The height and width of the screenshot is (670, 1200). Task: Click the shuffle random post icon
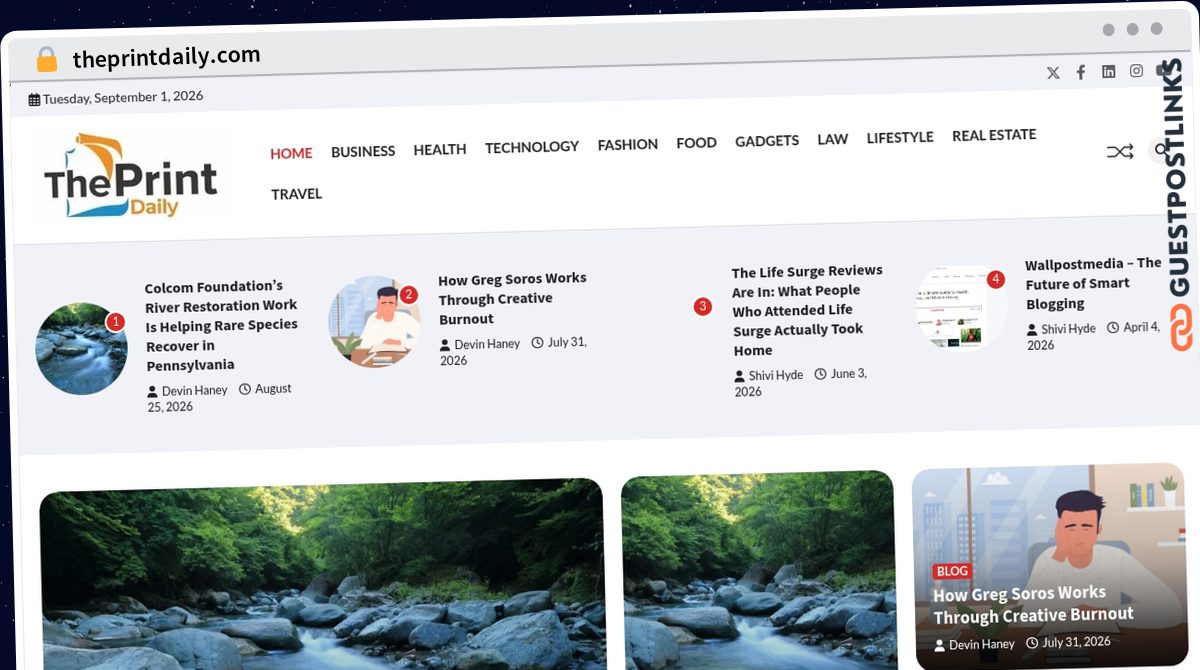point(1120,152)
